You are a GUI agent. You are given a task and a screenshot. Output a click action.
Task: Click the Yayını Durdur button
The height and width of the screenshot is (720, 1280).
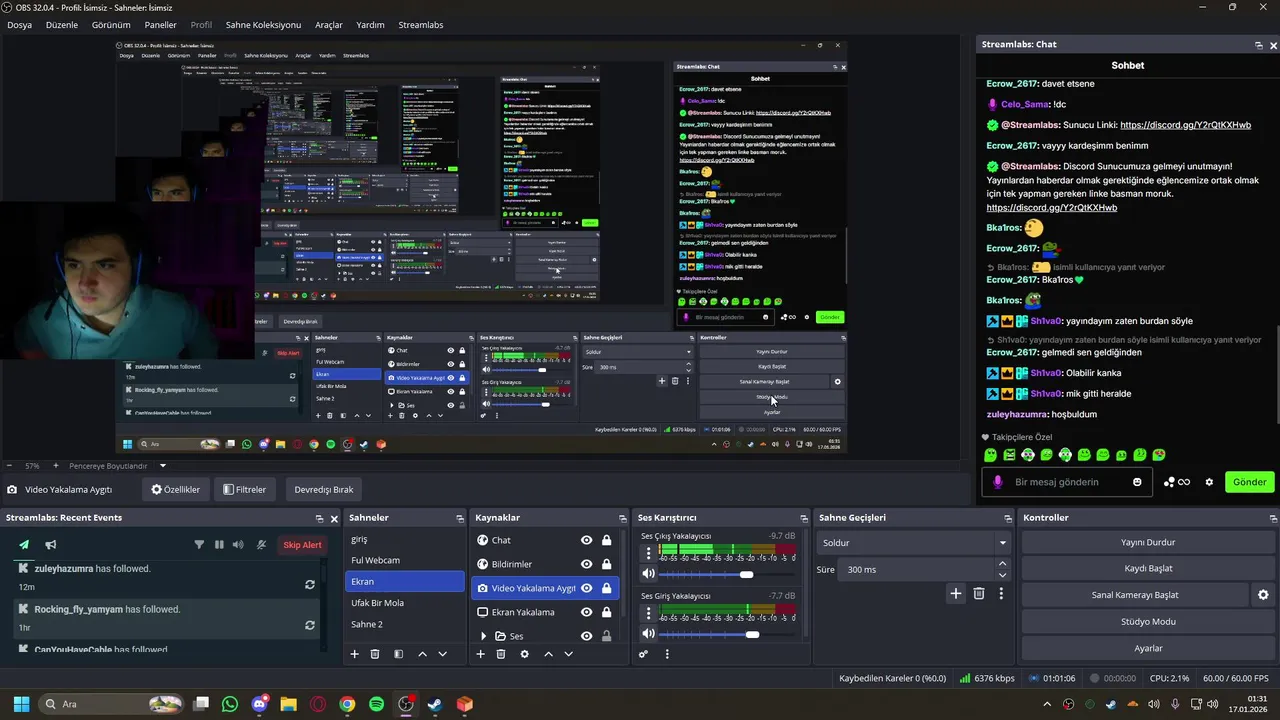[x=1148, y=542]
